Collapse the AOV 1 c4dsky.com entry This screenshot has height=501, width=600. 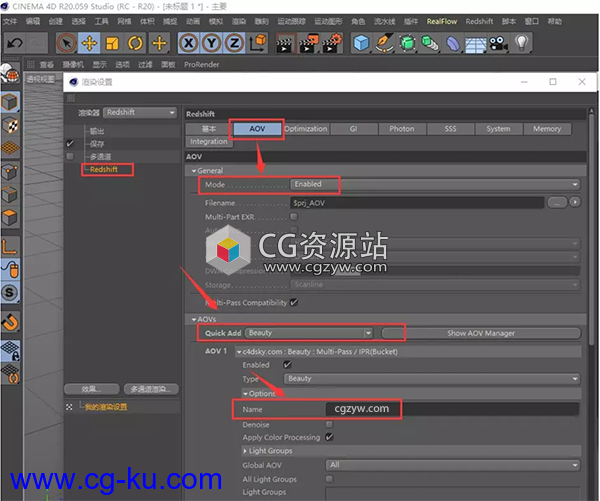tap(239, 352)
